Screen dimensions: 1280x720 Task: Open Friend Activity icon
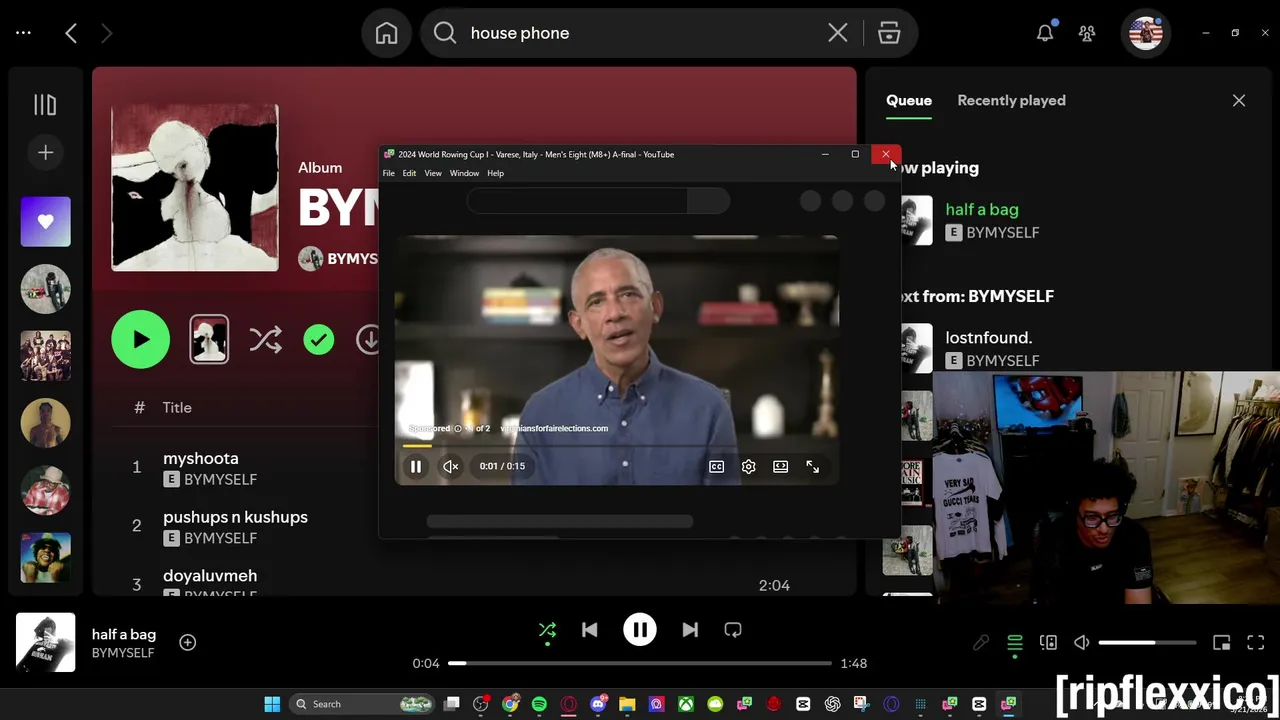coord(1087,33)
